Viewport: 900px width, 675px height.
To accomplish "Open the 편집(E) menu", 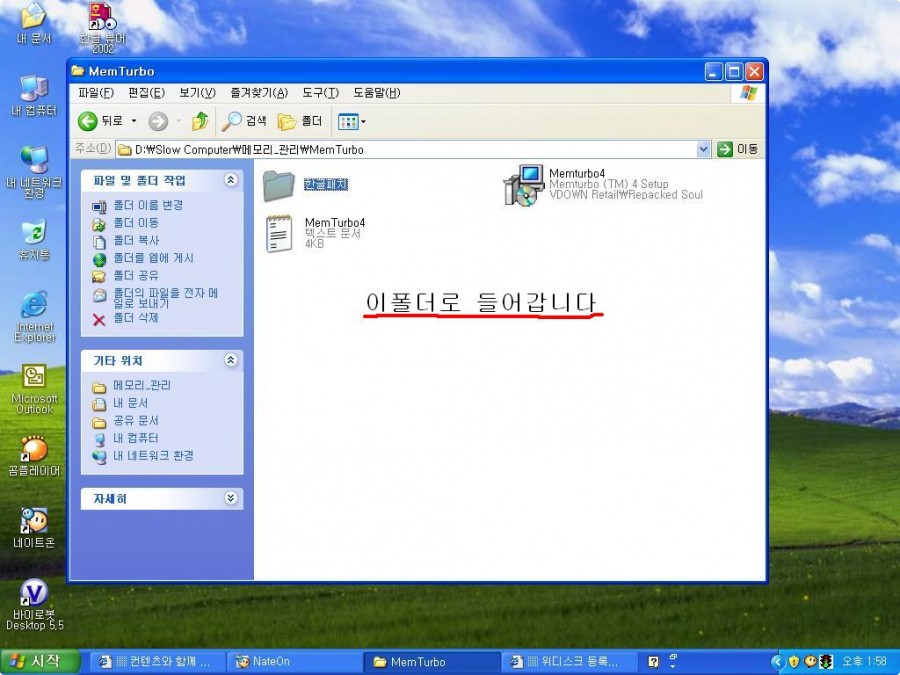I will 146,93.
